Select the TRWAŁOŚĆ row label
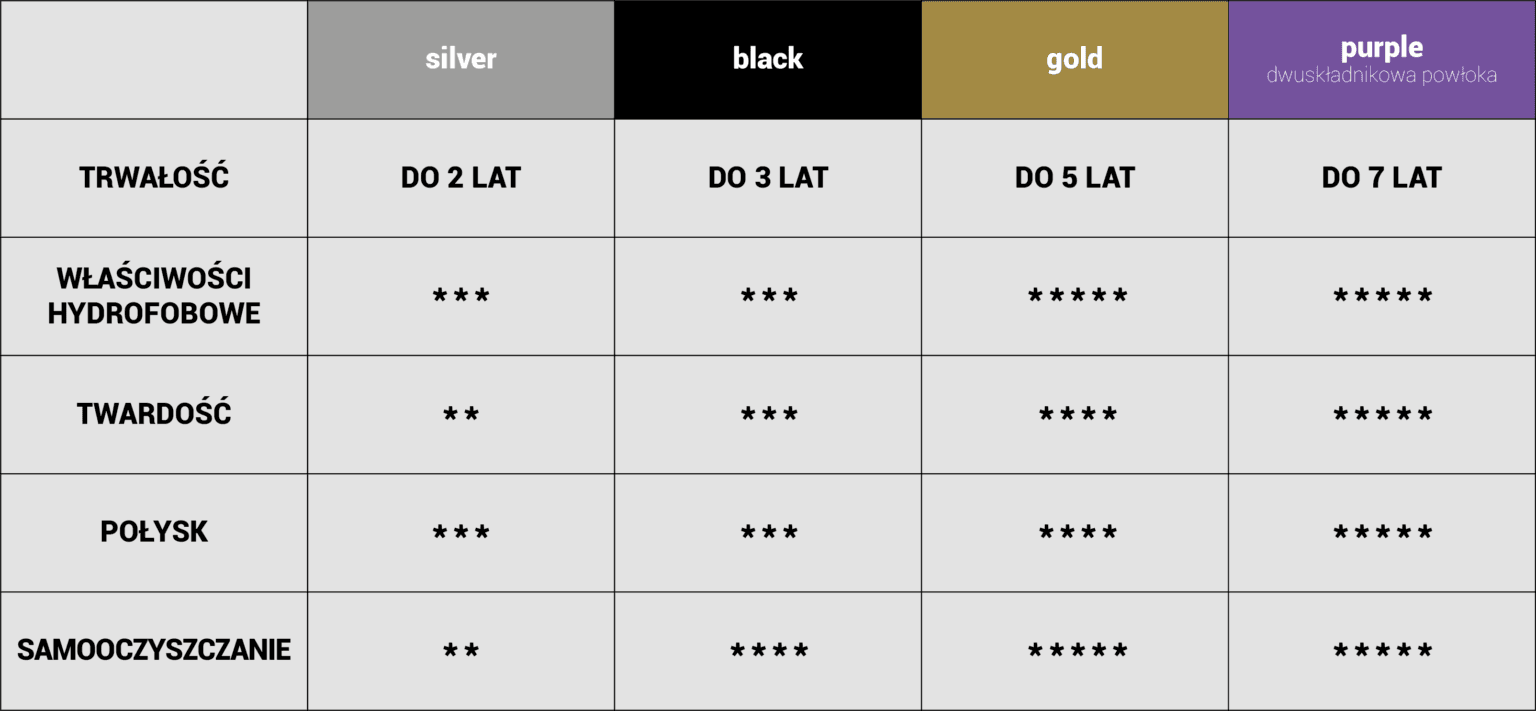The image size is (1536, 711). 154,178
